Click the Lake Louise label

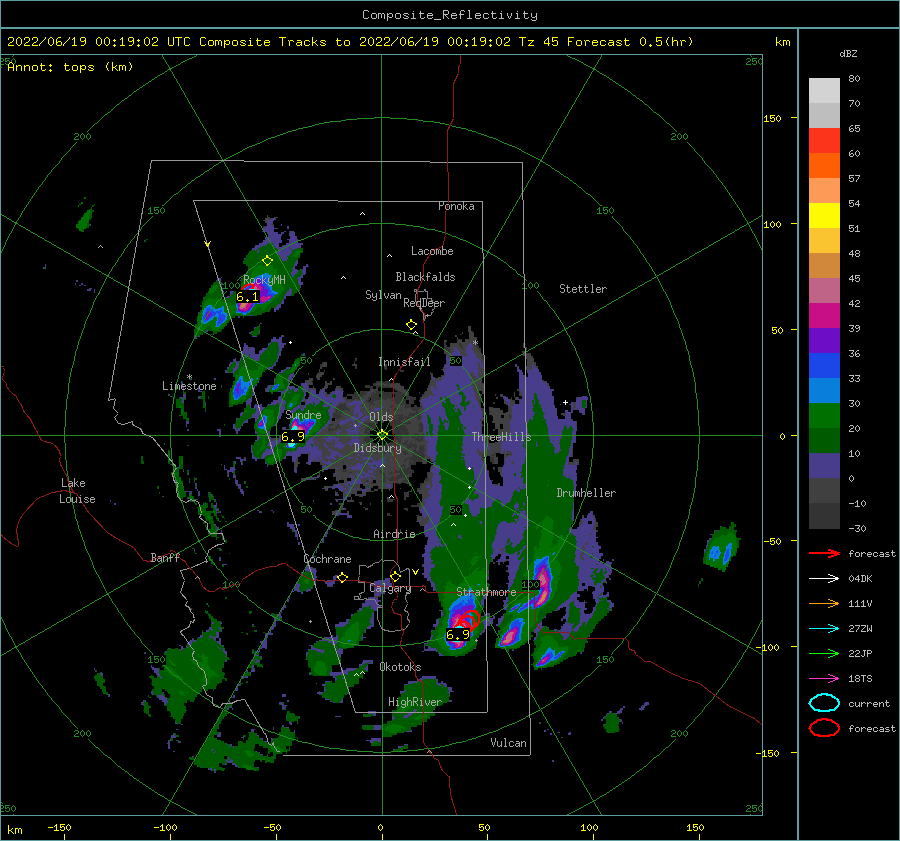[77, 491]
